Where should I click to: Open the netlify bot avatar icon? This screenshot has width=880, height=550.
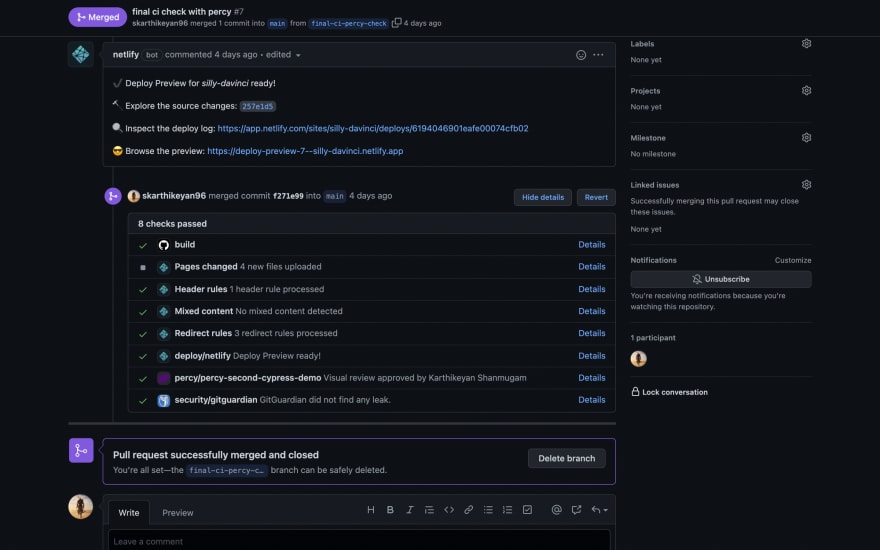(x=81, y=54)
